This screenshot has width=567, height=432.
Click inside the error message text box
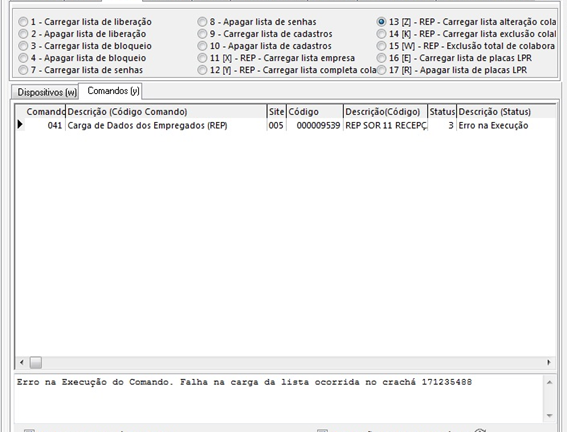click(279, 398)
